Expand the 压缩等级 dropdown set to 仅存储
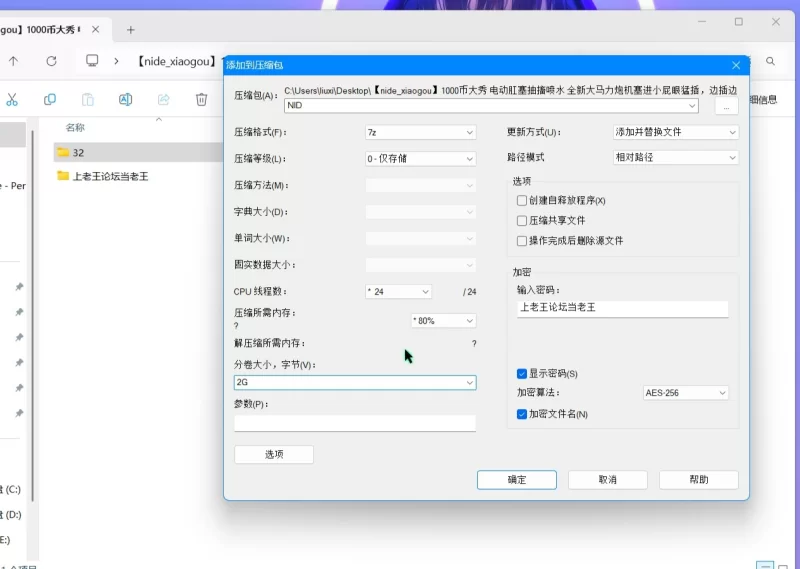The width and height of the screenshot is (800, 569). (x=420, y=158)
